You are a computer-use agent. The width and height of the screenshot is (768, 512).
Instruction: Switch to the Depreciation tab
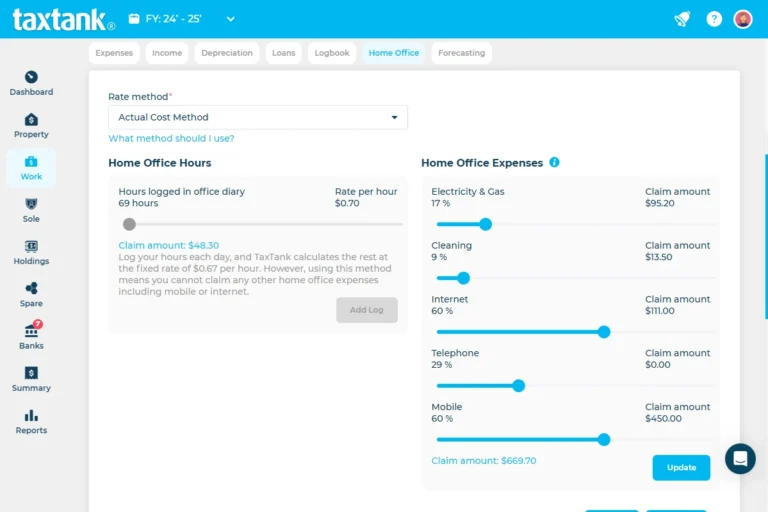(227, 53)
